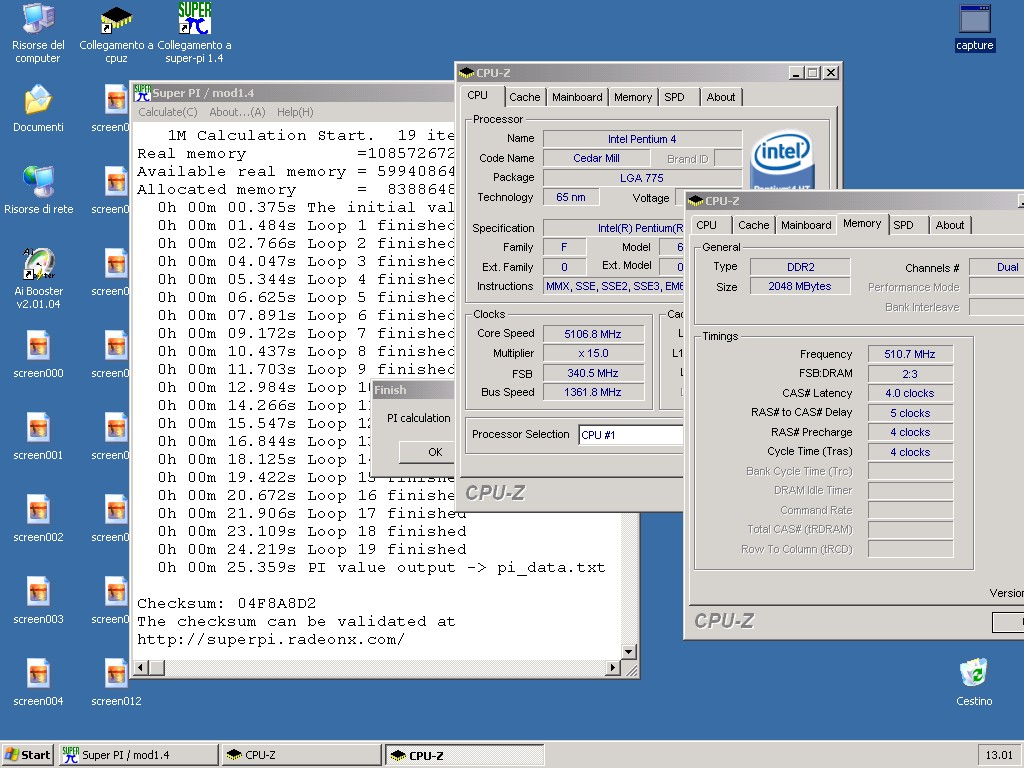Click the Core Speed value 5106.8 MHz
The image size is (1024, 768).
point(593,334)
